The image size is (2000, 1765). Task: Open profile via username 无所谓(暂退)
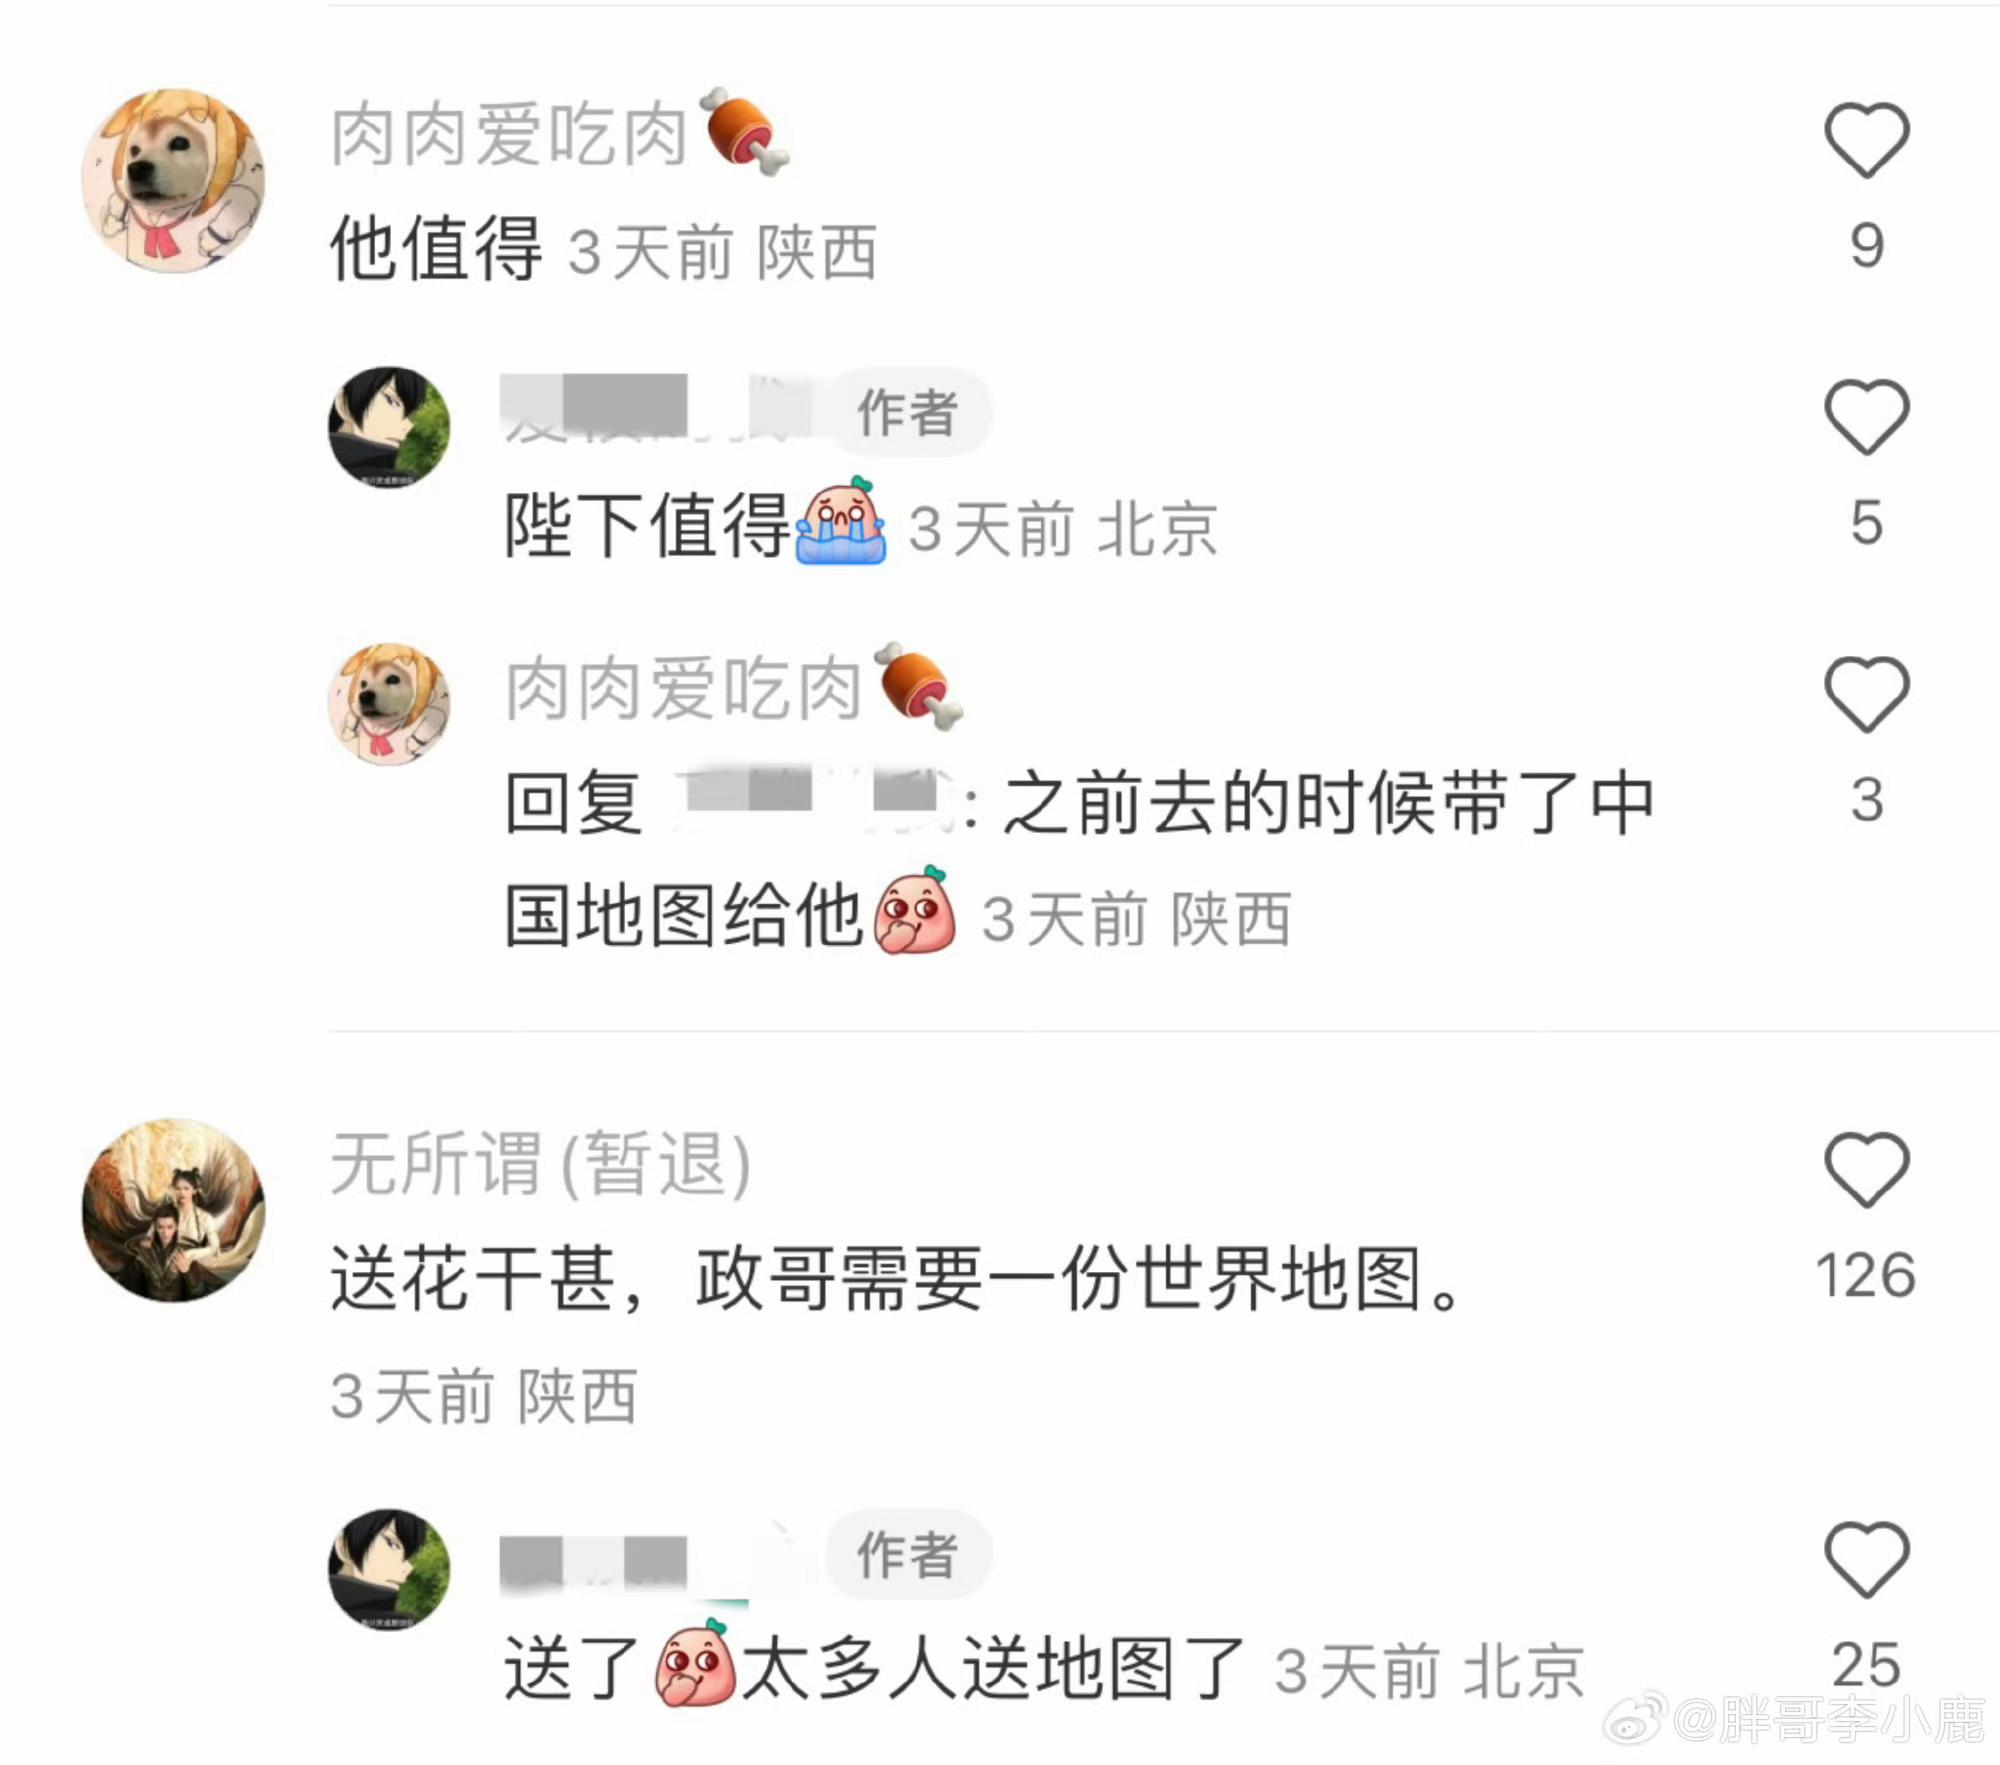pos(540,1163)
